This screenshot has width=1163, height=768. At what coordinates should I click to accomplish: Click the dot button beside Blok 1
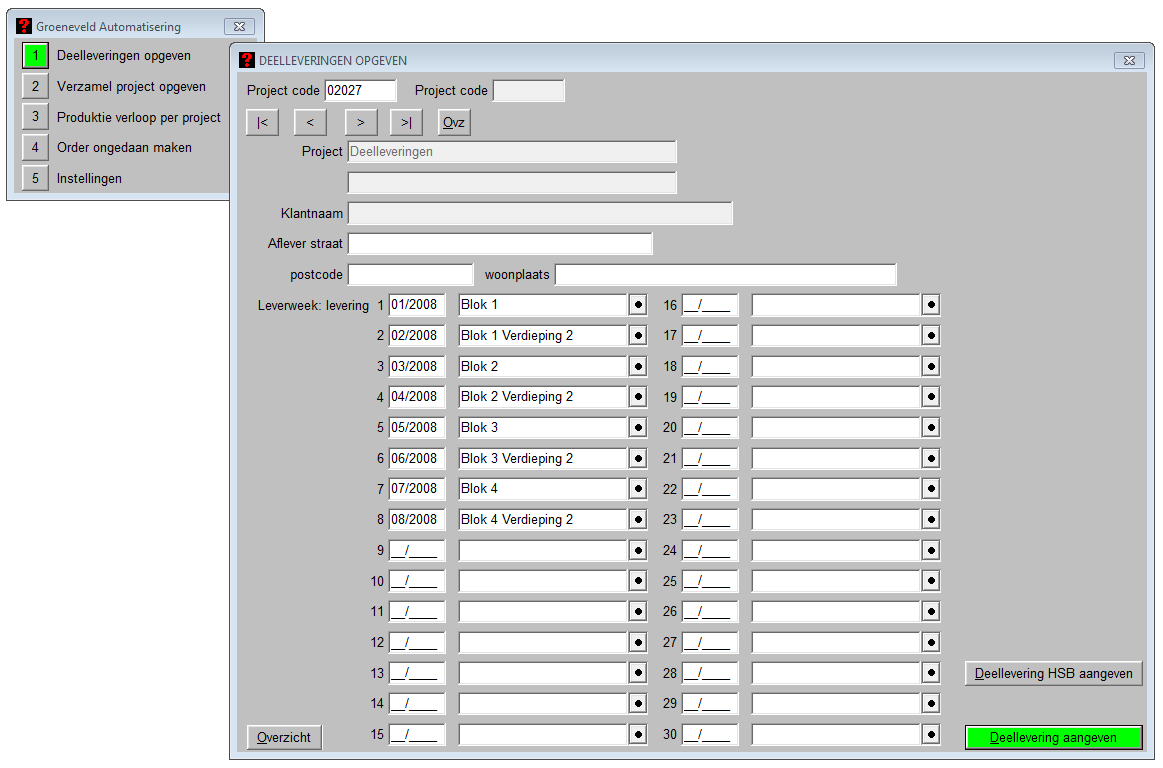[x=638, y=305]
